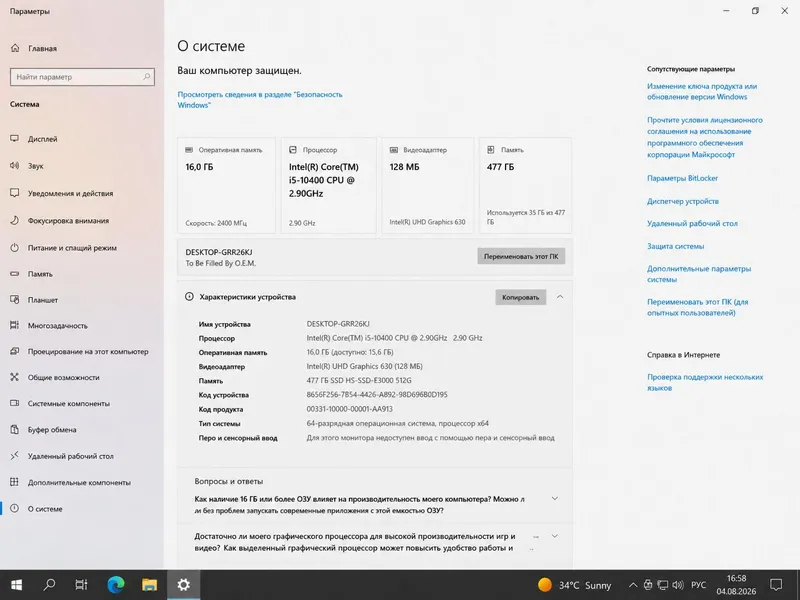This screenshot has width=800, height=600.
Task: Expand the графического процессора question
Action: pyautogui.click(x=555, y=536)
